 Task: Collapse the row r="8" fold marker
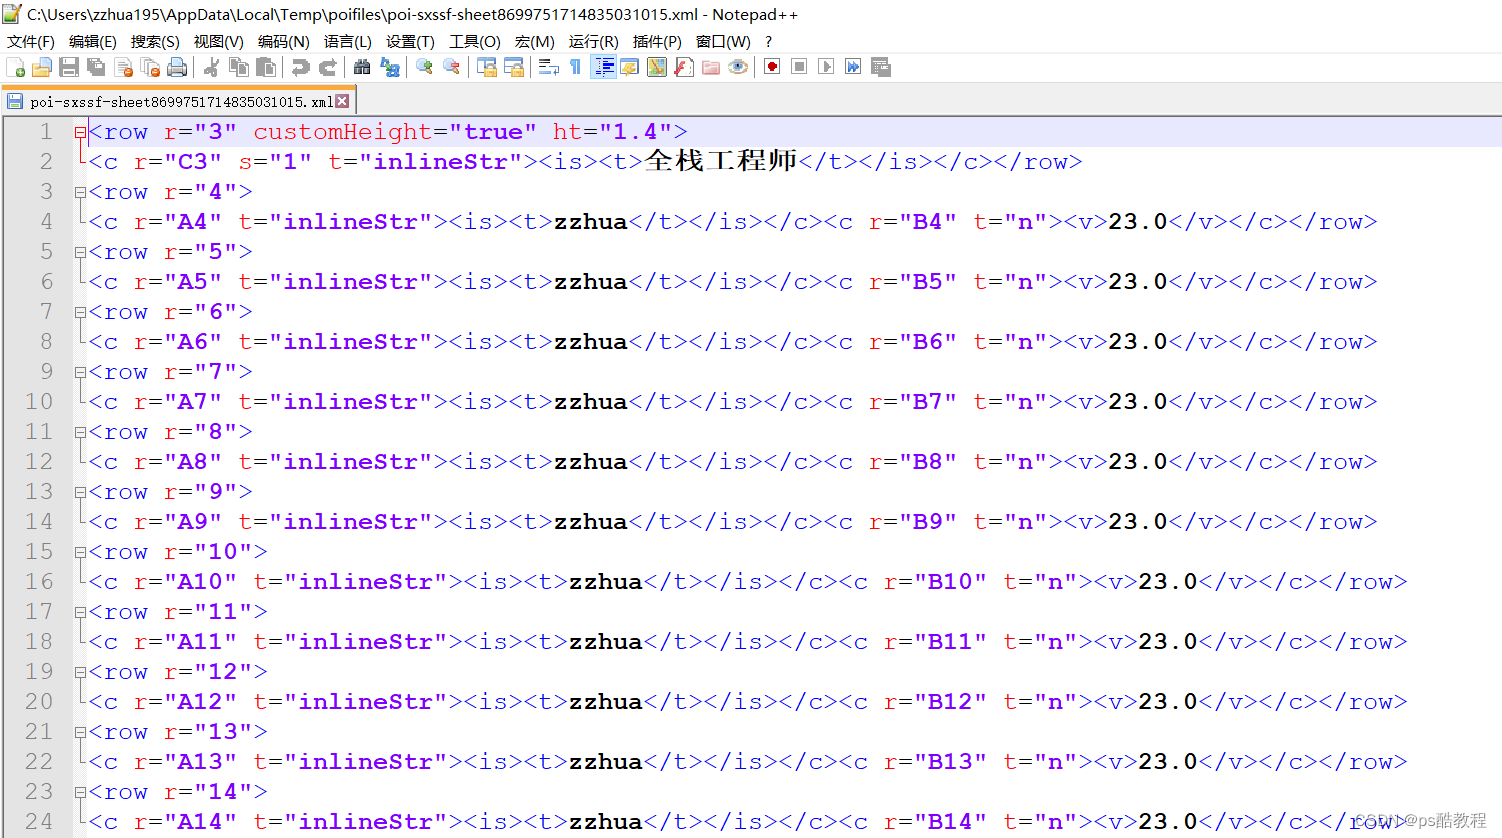(80, 432)
